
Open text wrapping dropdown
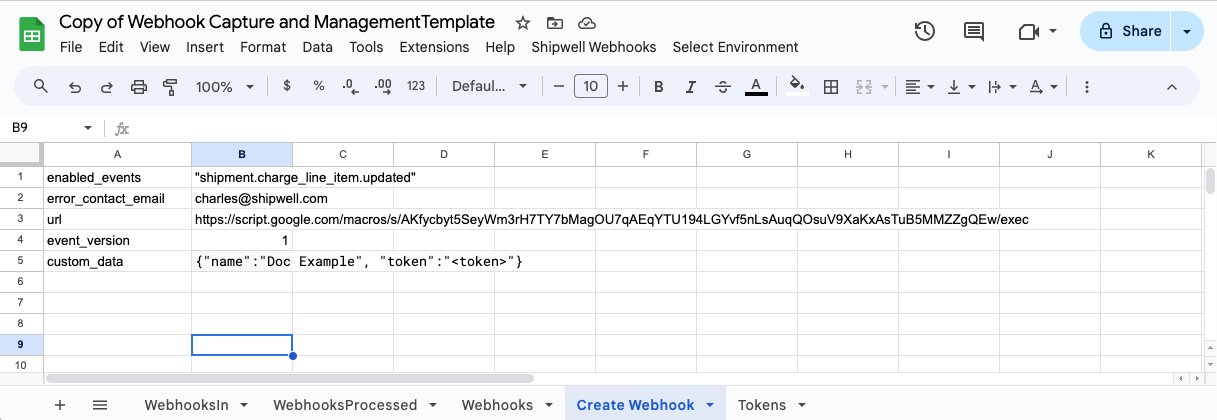[x=1000, y=87]
